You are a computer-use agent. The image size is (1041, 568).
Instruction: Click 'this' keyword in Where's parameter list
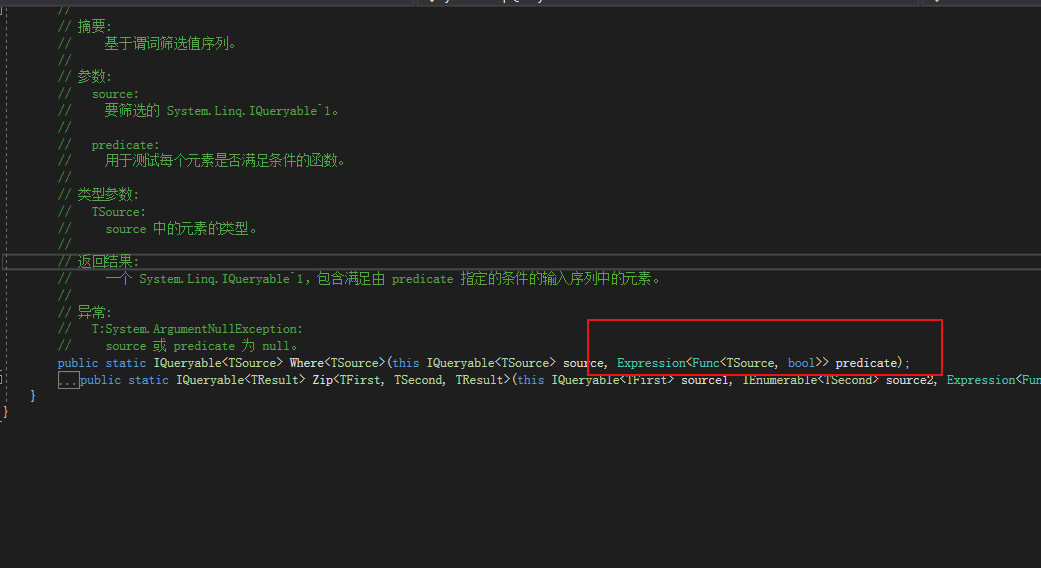pyautogui.click(x=406, y=363)
